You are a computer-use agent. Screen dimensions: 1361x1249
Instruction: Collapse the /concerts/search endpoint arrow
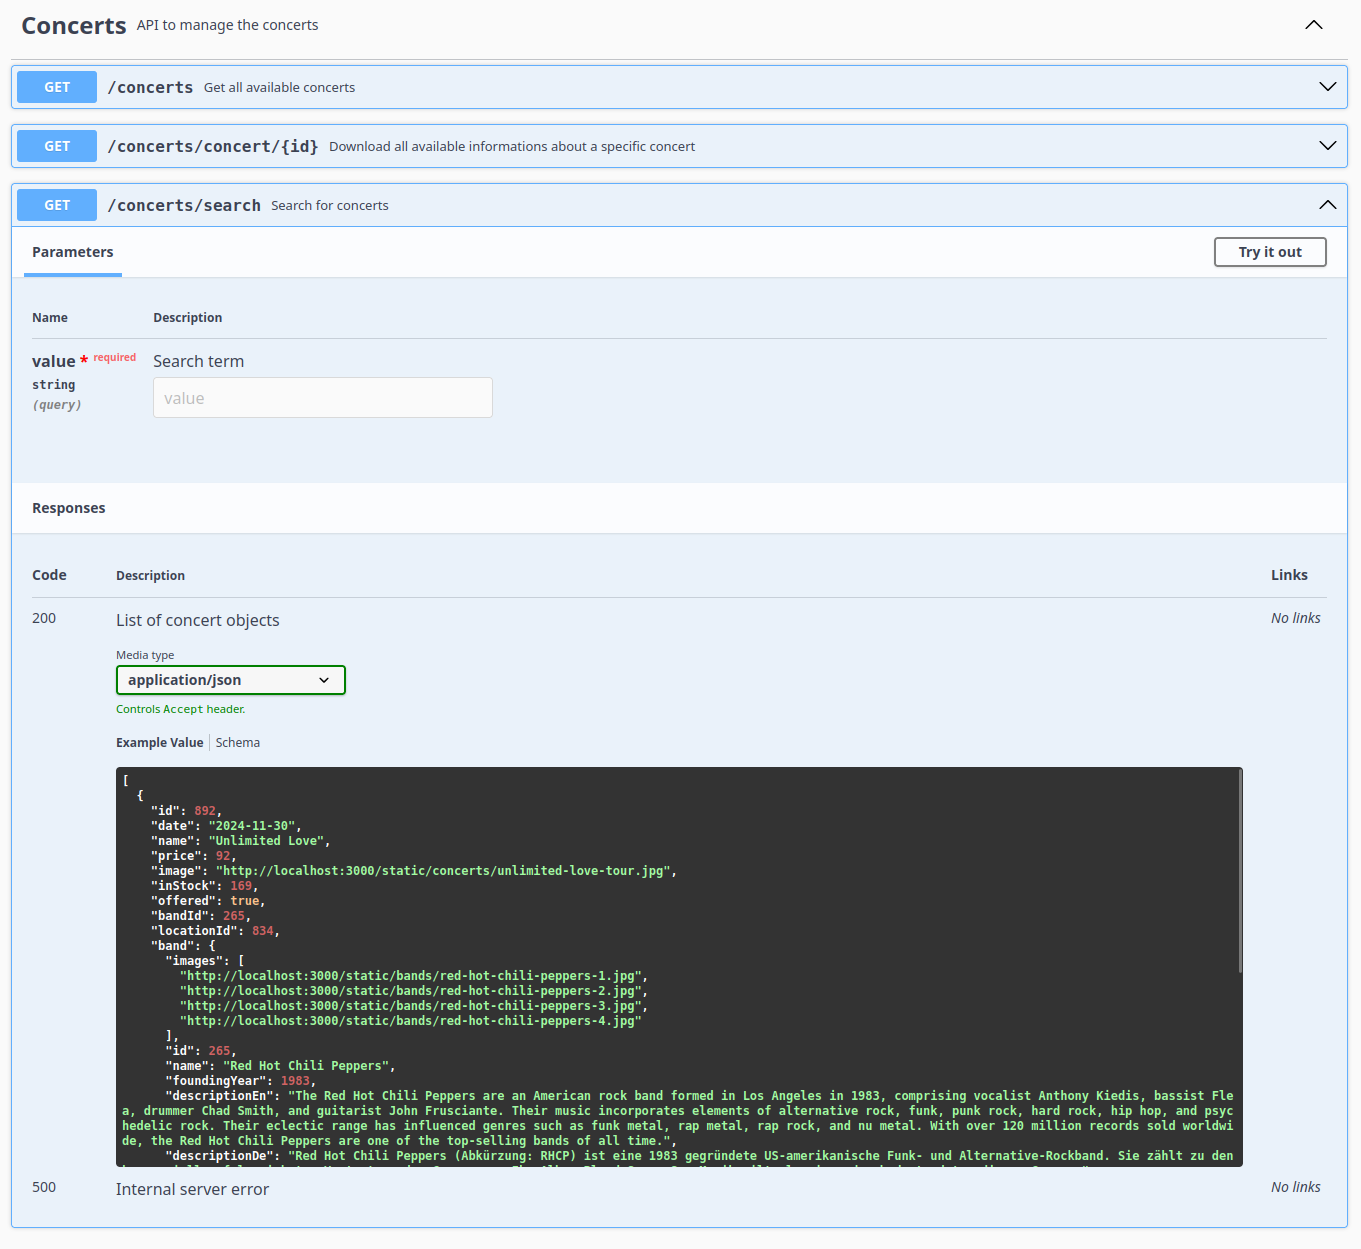[x=1327, y=205]
